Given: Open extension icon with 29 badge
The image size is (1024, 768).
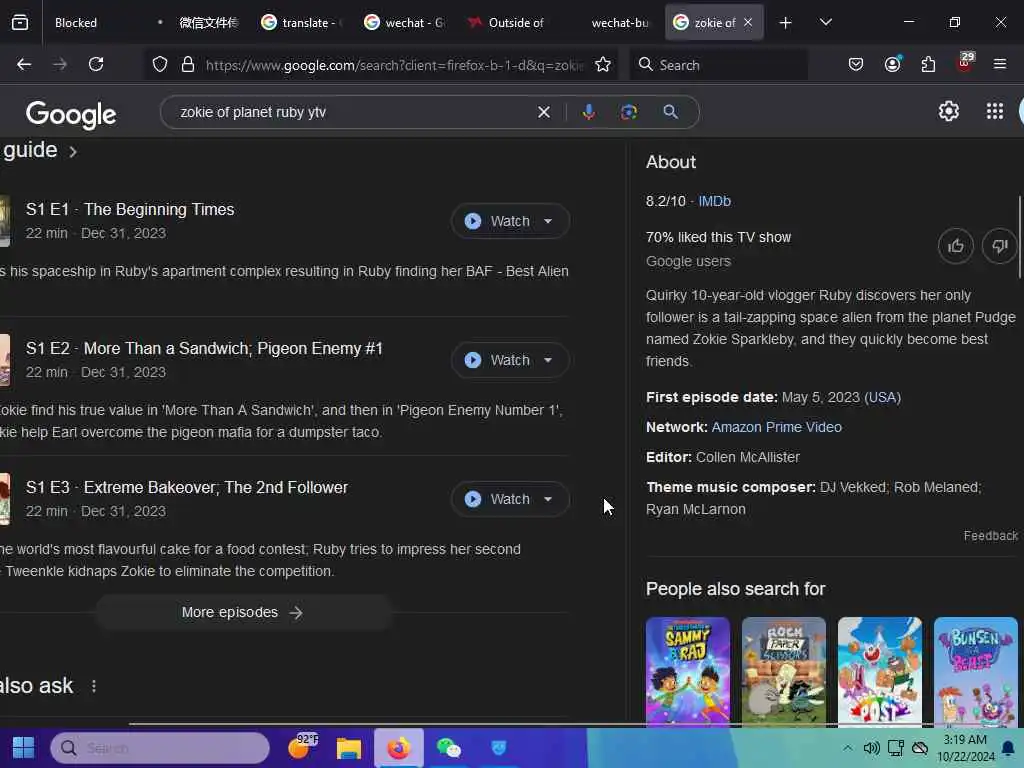Looking at the screenshot, I should [965, 62].
